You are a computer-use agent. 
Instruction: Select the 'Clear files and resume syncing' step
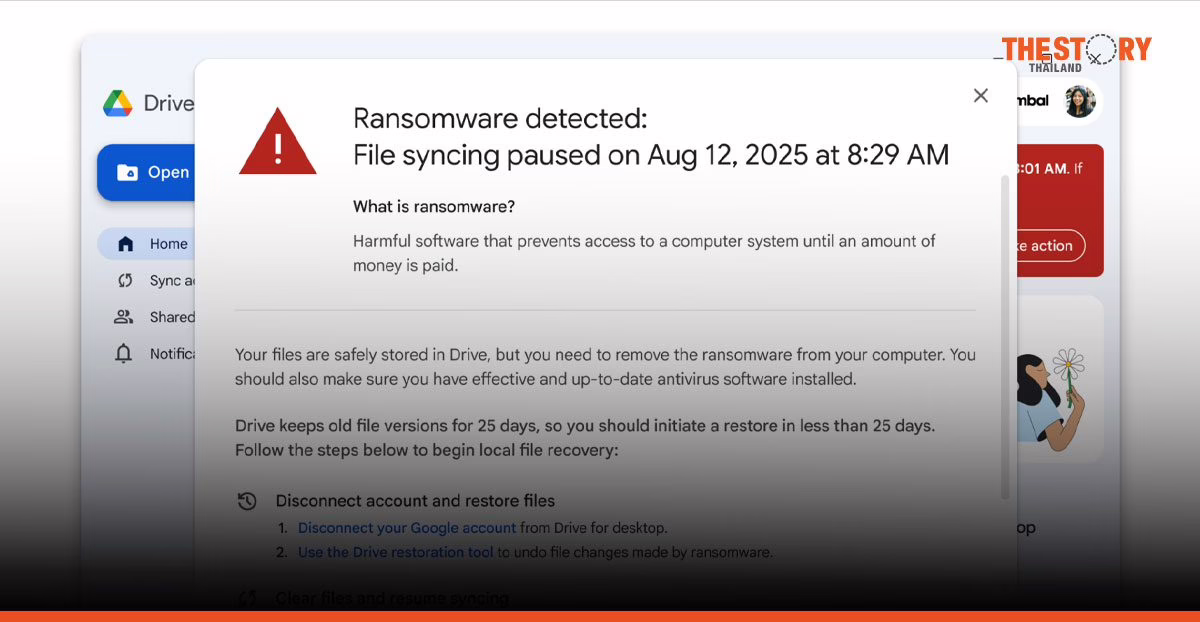click(x=392, y=597)
